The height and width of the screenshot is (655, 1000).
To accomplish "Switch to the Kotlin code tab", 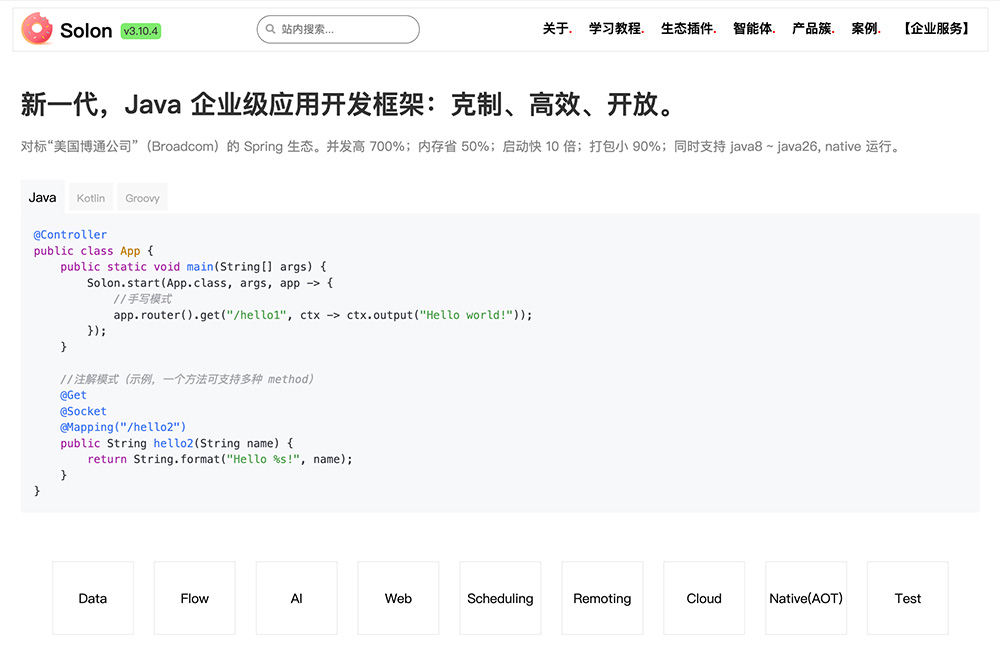I will point(91,198).
